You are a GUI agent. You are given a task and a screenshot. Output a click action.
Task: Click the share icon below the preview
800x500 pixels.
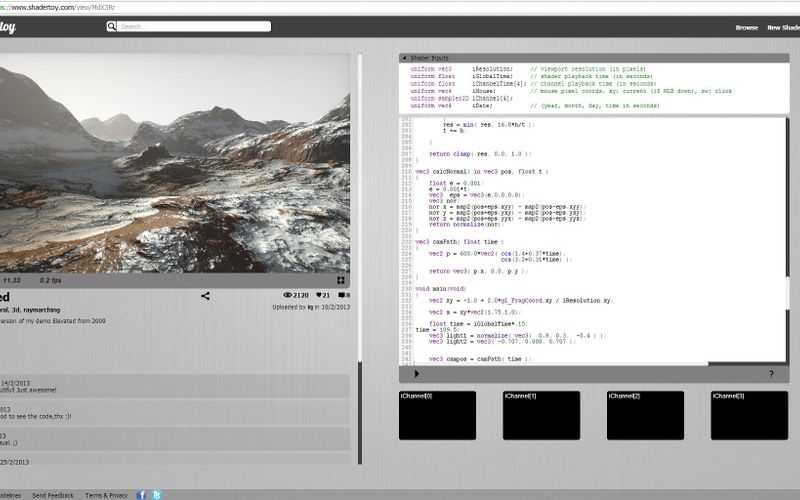205,296
